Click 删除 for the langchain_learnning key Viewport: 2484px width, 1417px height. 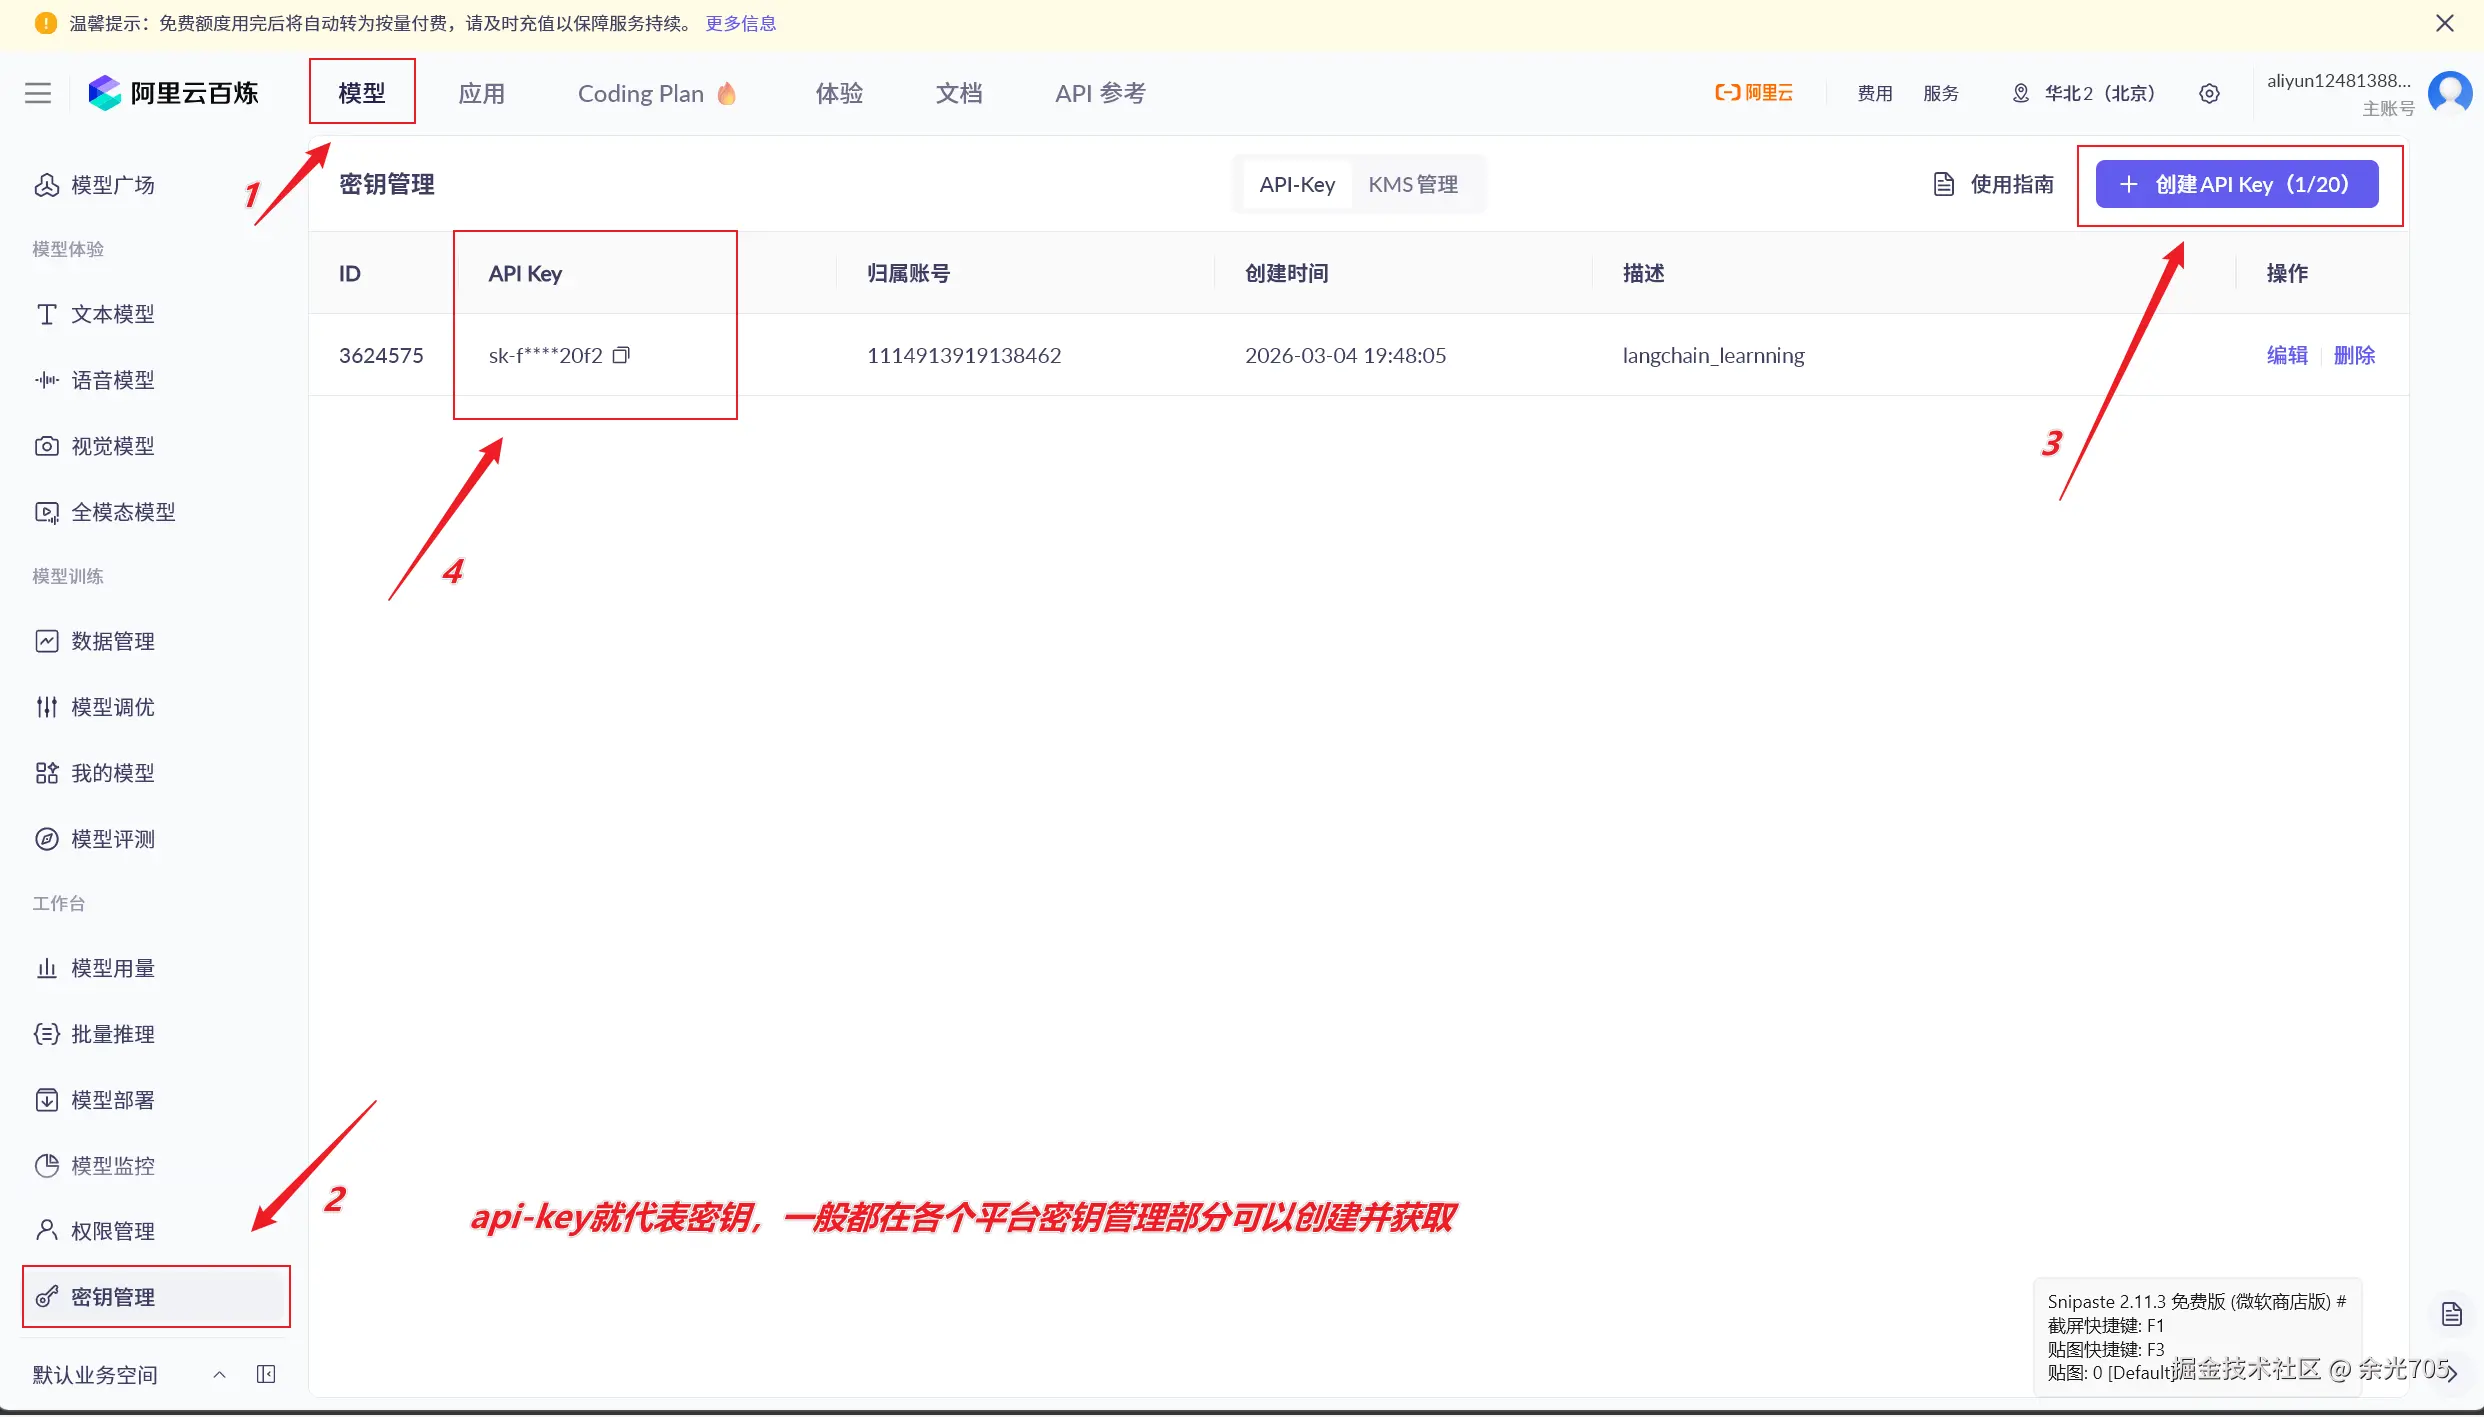2353,355
